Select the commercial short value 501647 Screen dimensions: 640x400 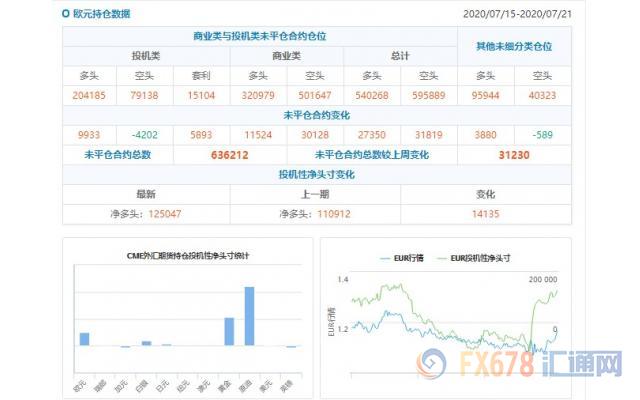[x=315, y=96]
